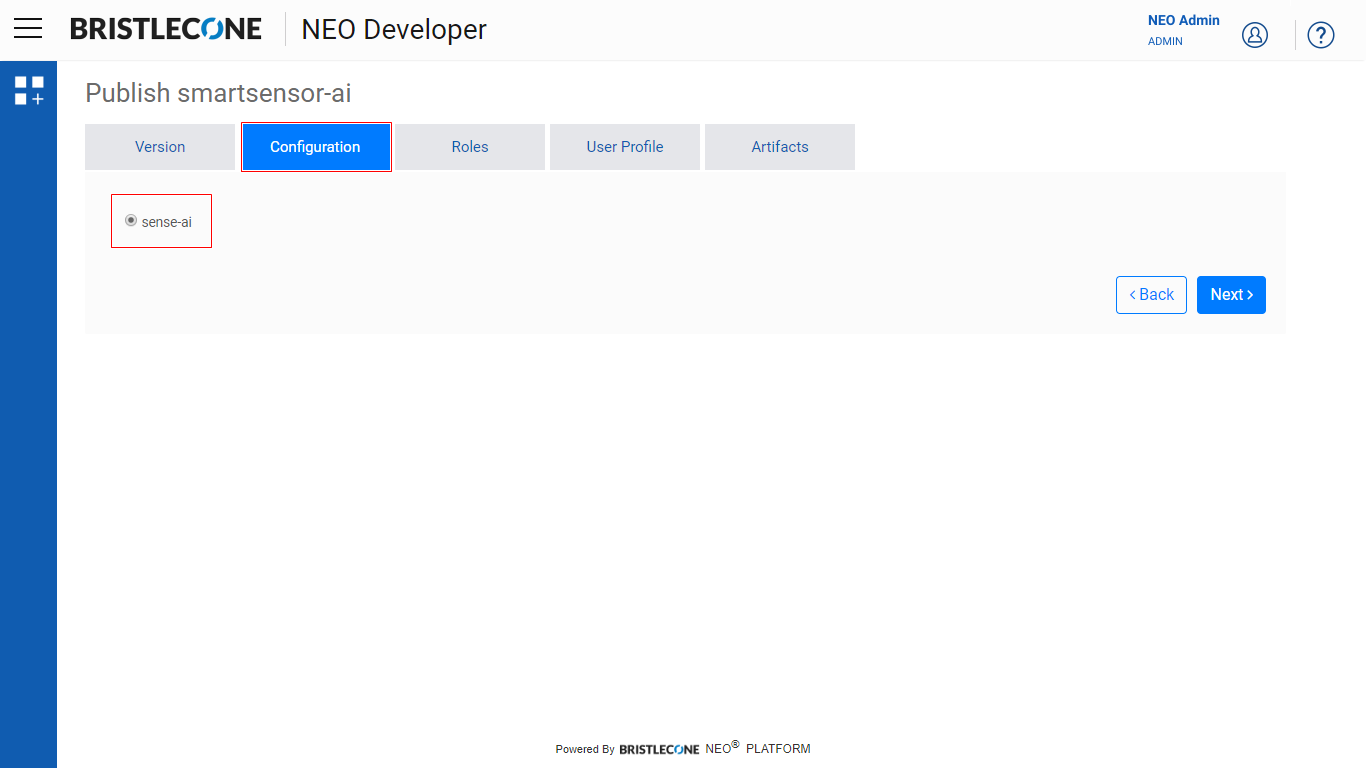
Task: Click the Back button
Action: [1151, 295]
